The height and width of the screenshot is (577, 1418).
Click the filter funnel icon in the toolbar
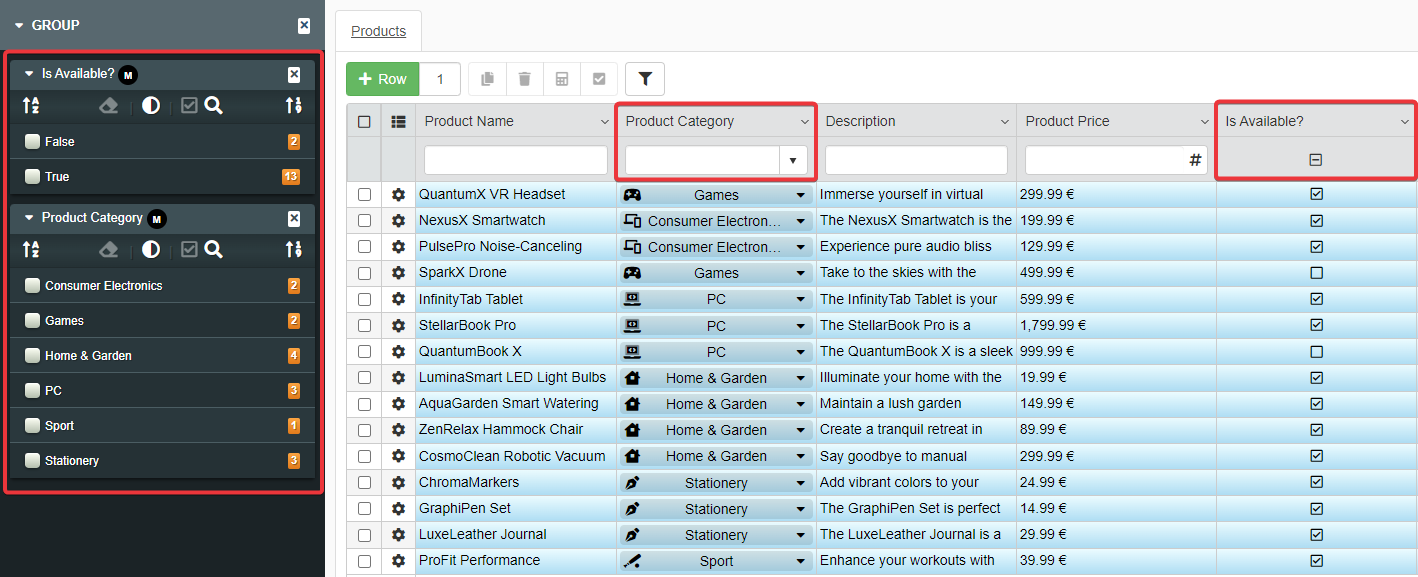pyautogui.click(x=645, y=79)
